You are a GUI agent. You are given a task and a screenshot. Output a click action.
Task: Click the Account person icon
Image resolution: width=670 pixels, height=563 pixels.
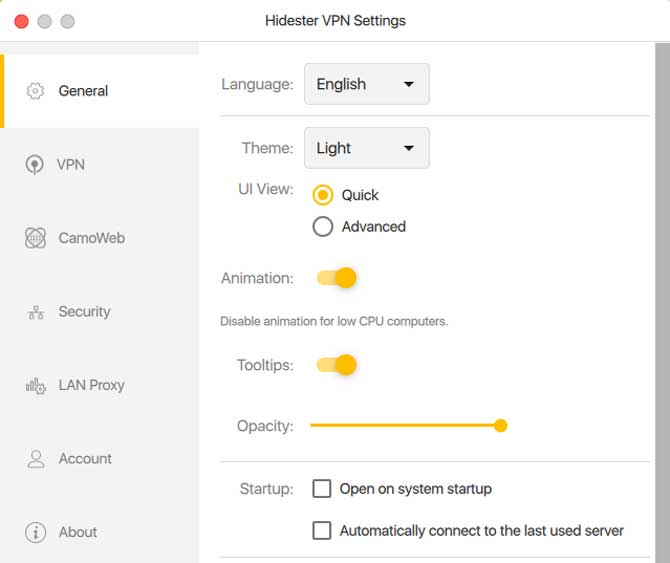tap(35, 459)
